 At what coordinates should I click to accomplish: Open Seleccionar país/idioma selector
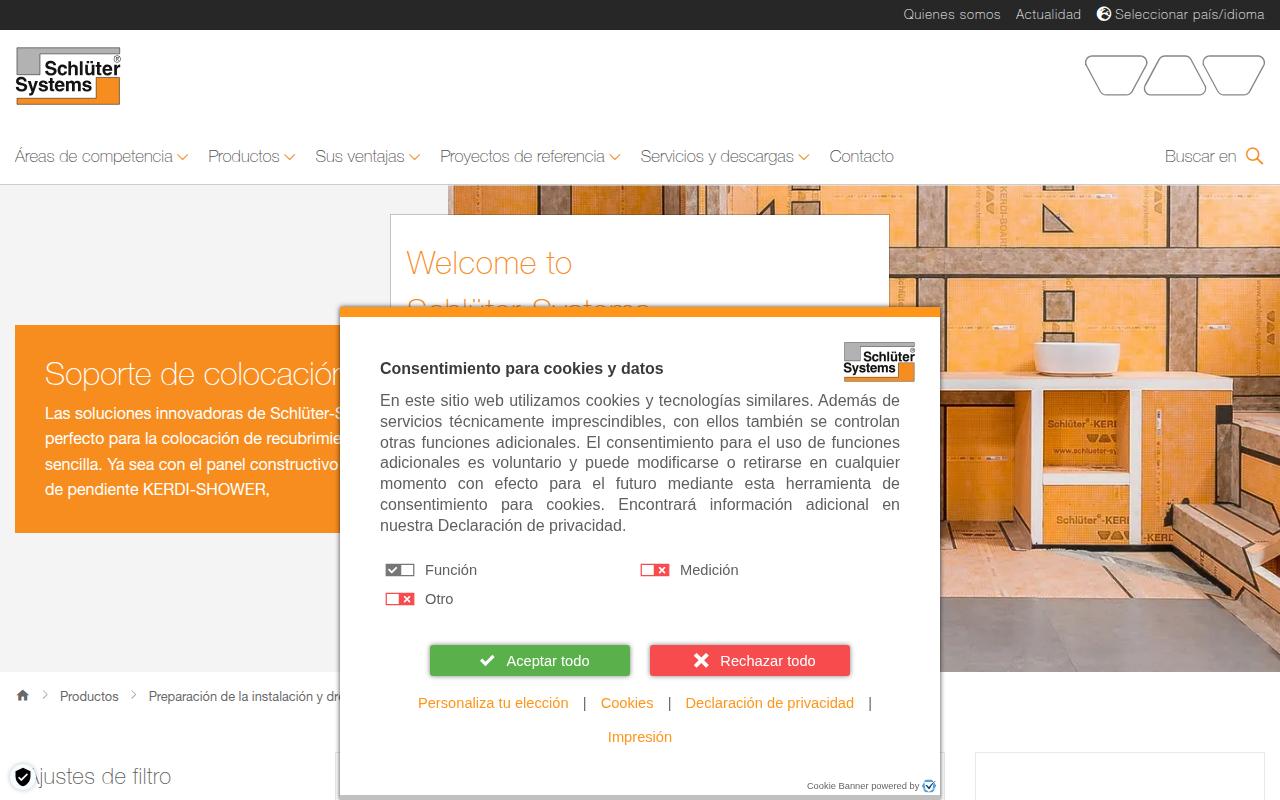[x=1181, y=14]
